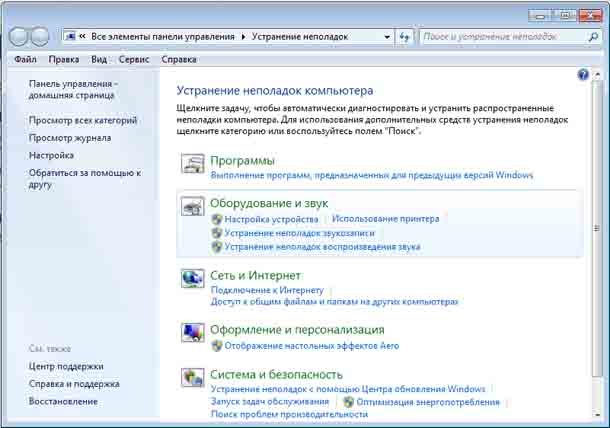Open the Файл menu
This screenshot has height=428, width=610.
click(x=25, y=60)
